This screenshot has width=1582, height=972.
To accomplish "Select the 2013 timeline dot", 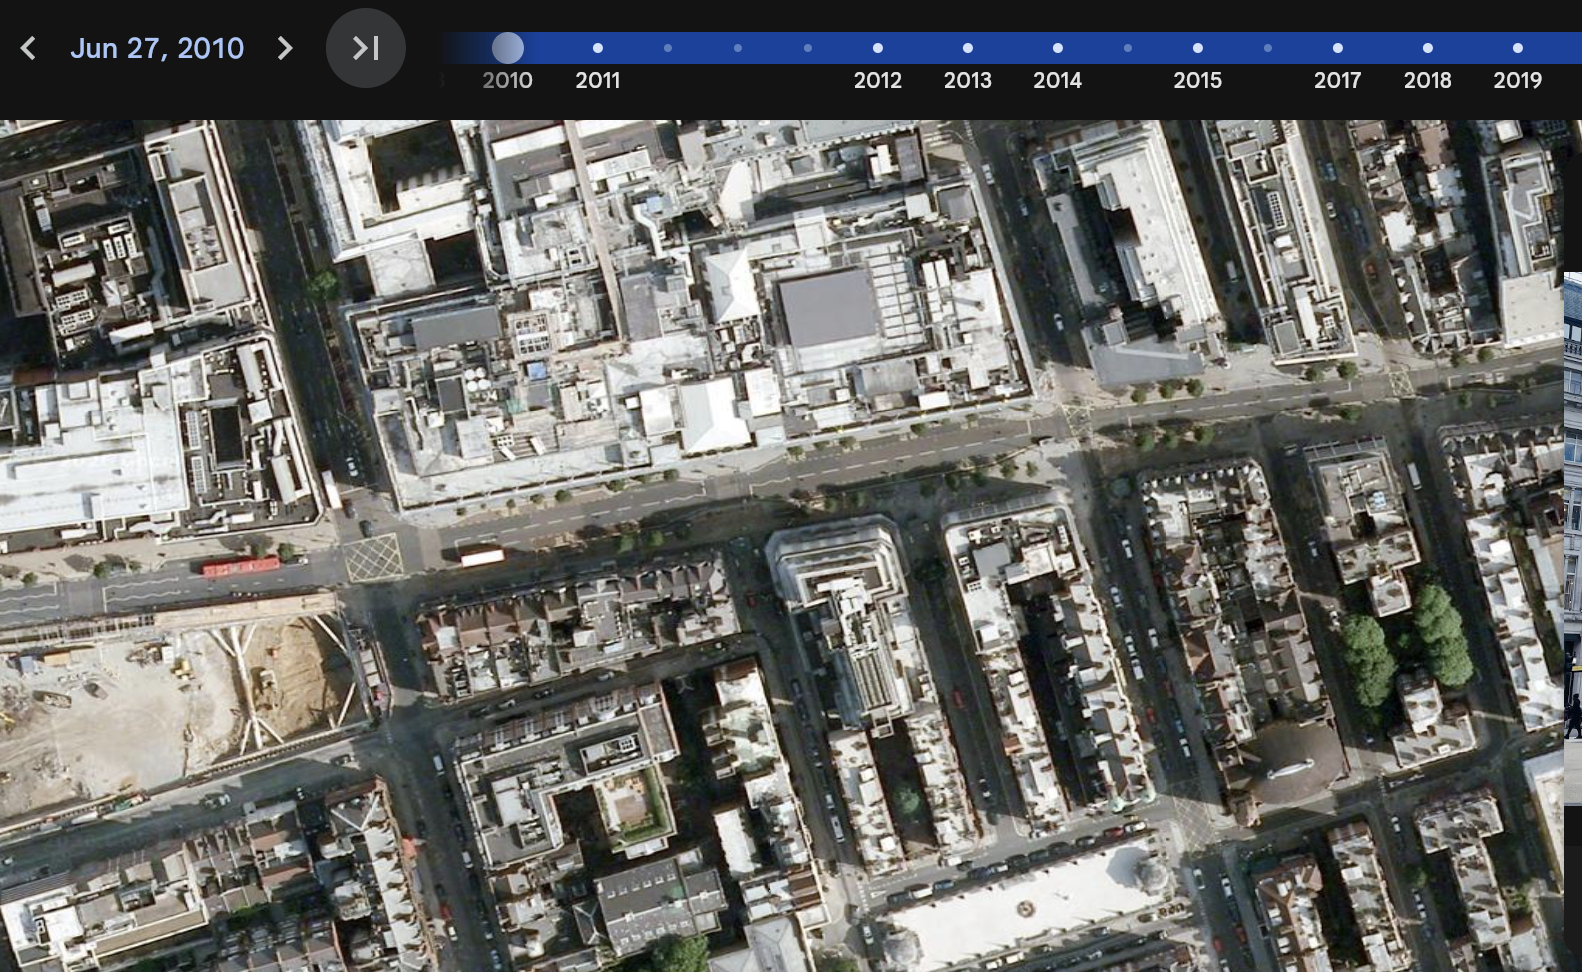I will [968, 48].
